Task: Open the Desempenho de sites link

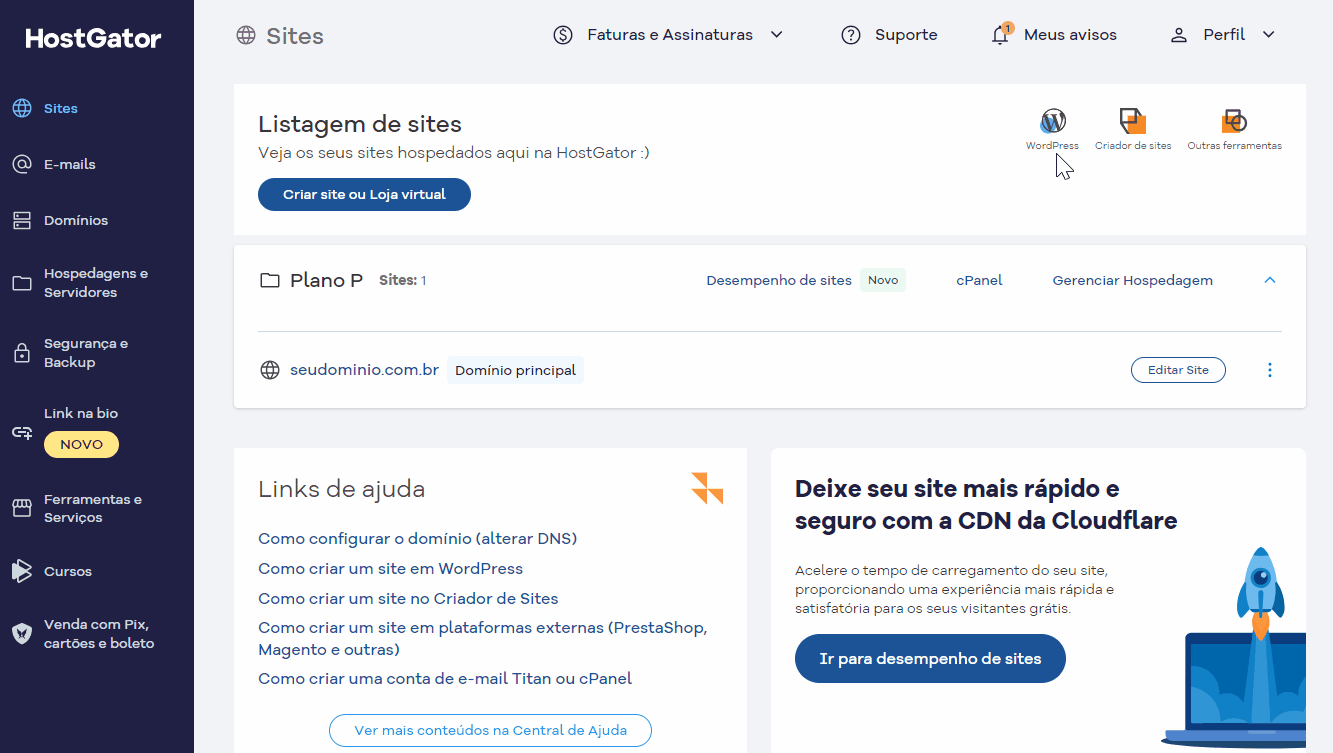Action: point(779,280)
